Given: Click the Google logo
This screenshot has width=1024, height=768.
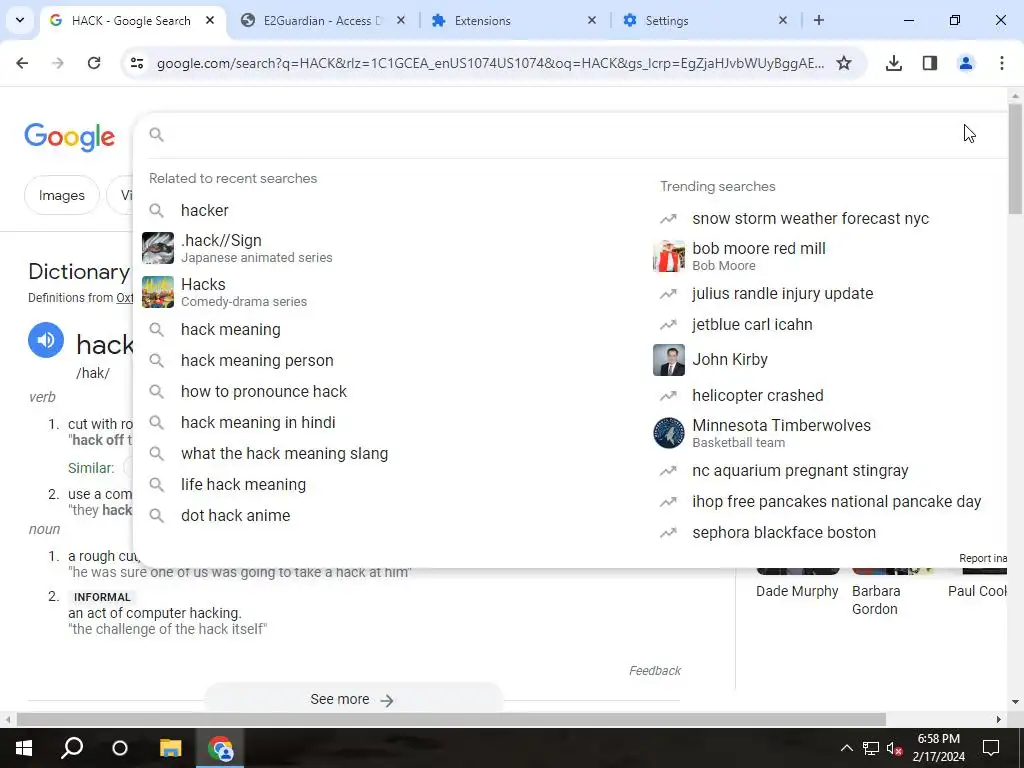Looking at the screenshot, I should 70,137.
